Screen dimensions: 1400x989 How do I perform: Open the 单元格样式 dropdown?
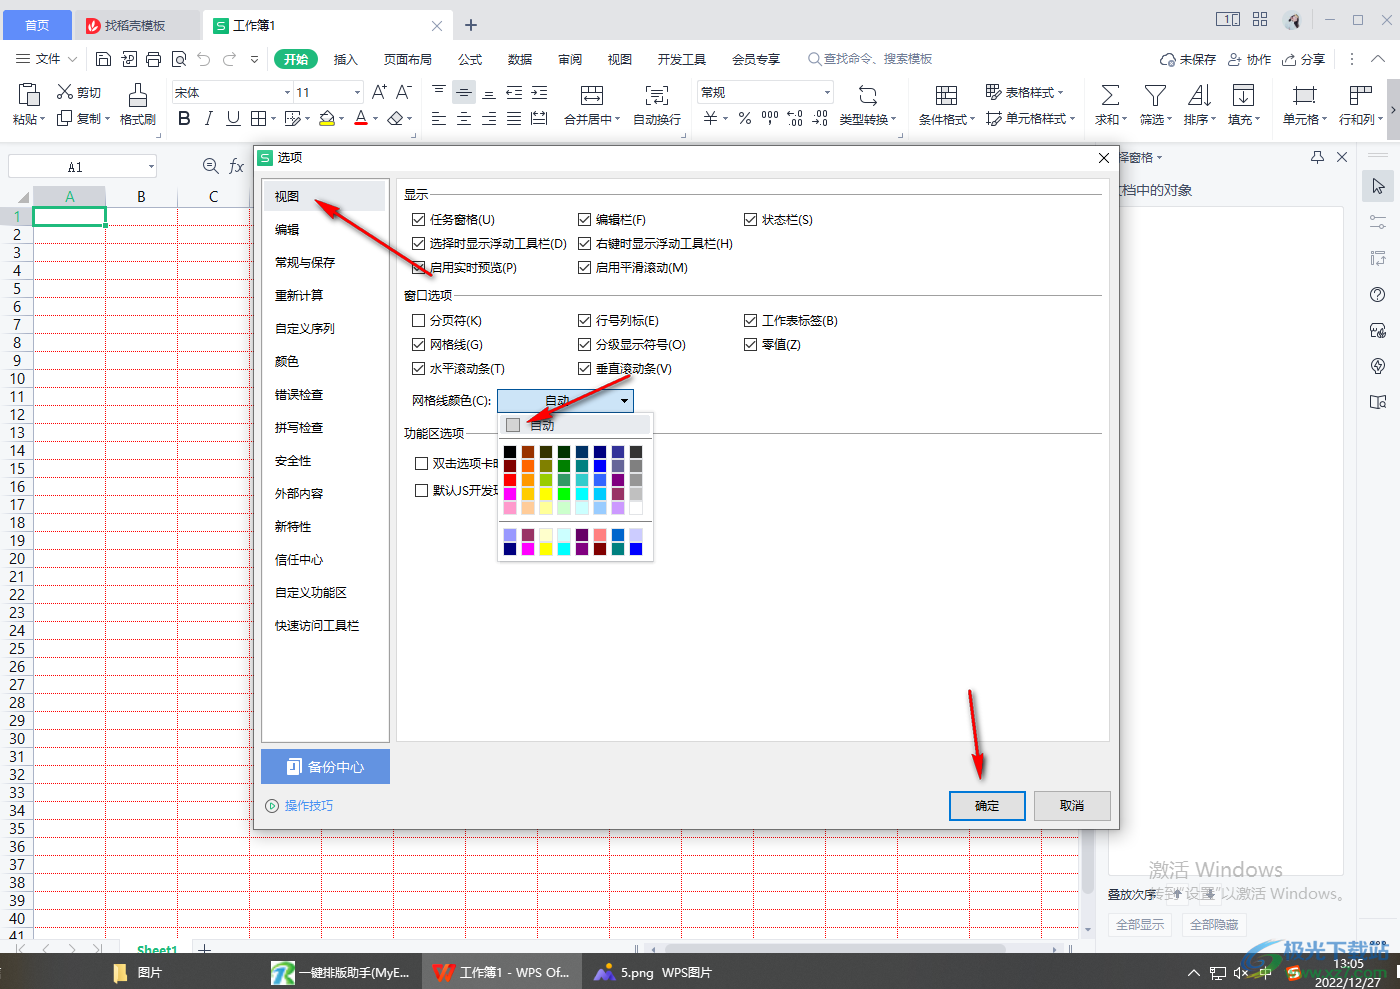pyautogui.click(x=1030, y=118)
